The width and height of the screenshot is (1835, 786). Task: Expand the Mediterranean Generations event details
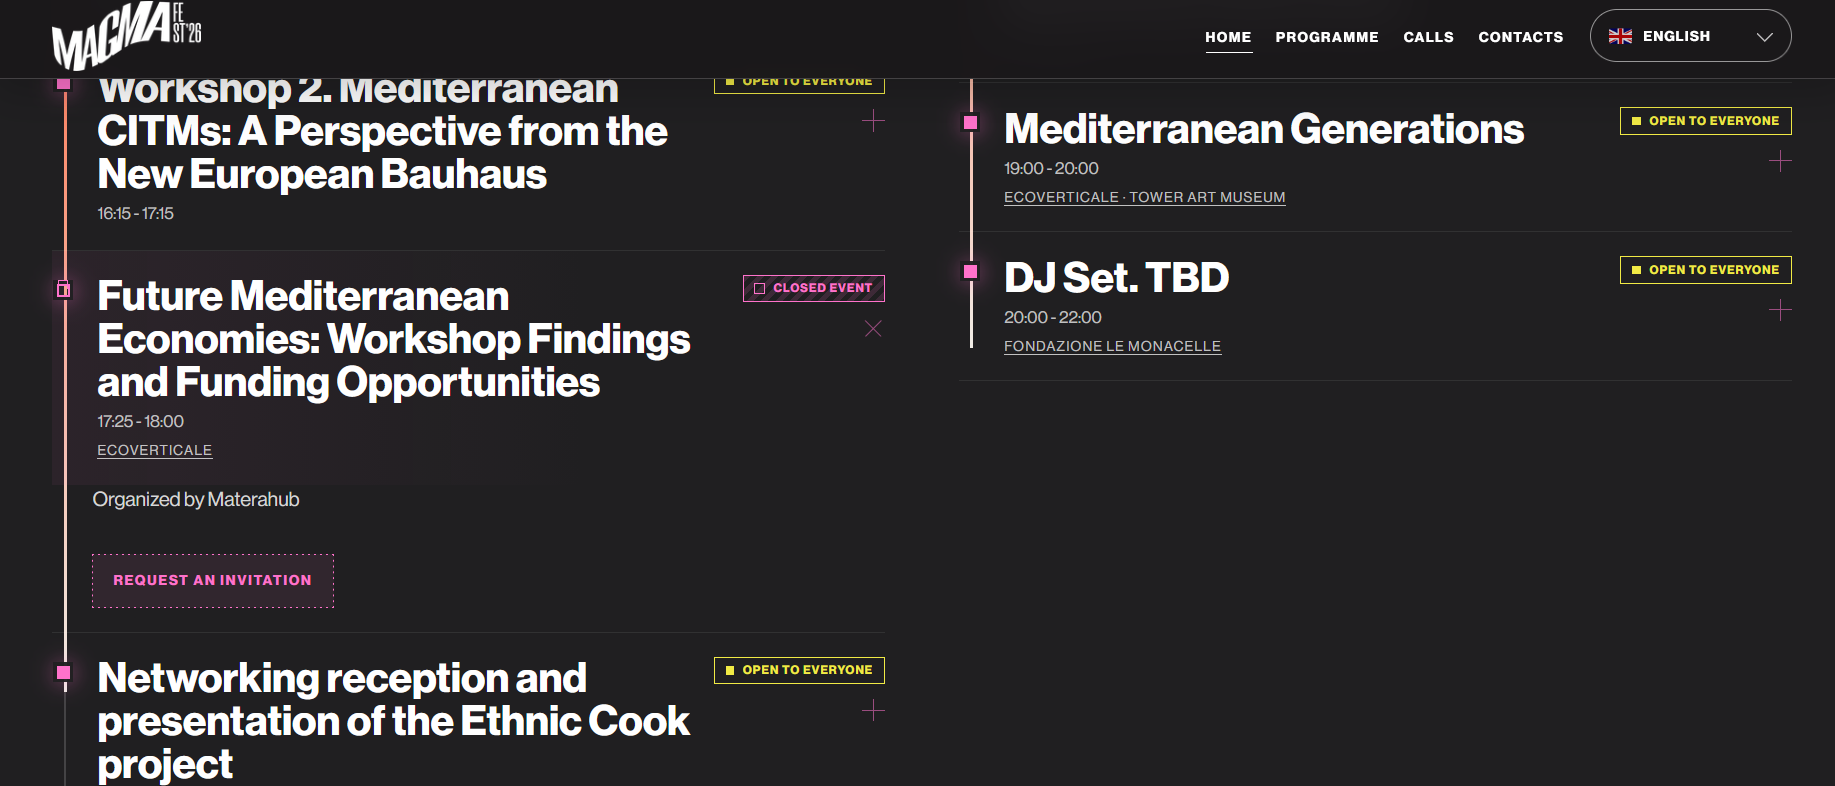[x=1780, y=161]
